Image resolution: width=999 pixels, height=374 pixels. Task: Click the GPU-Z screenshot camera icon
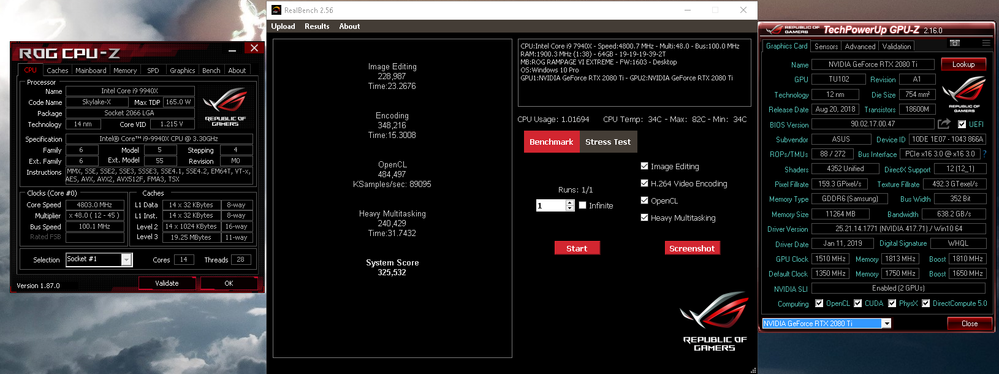click(954, 43)
